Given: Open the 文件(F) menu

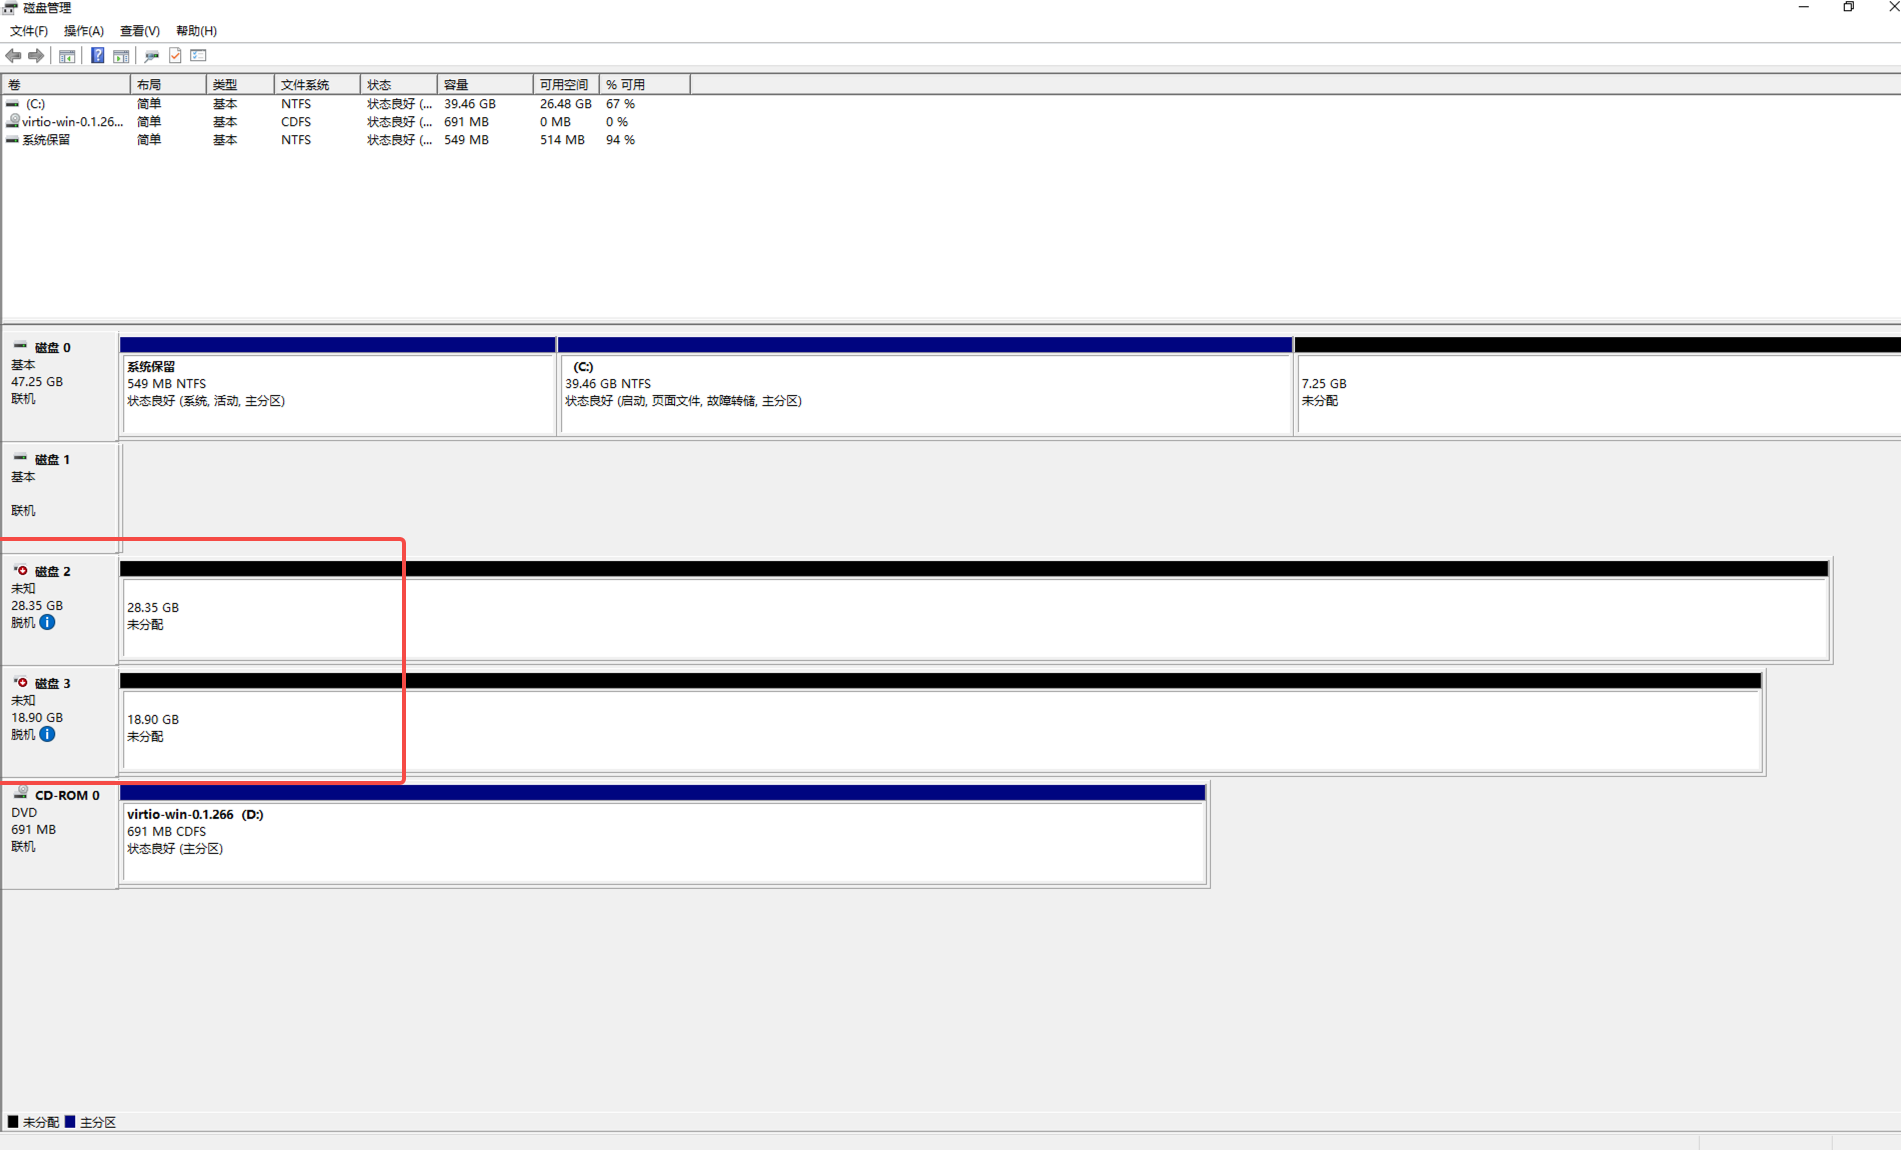Looking at the screenshot, I should click(x=29, y=31).
